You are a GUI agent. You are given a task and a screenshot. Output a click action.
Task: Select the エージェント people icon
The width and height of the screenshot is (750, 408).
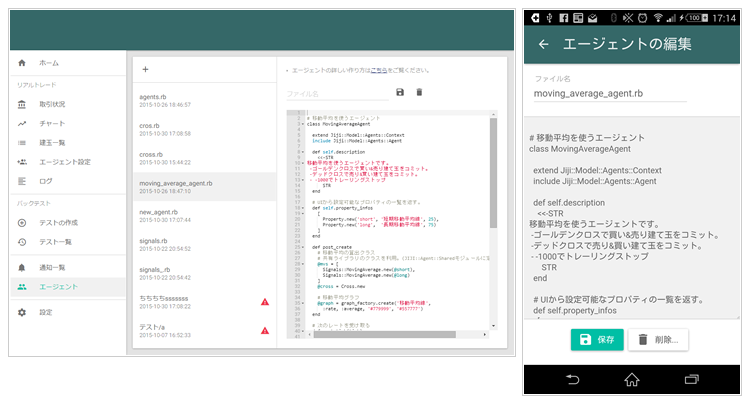point(22,287)
